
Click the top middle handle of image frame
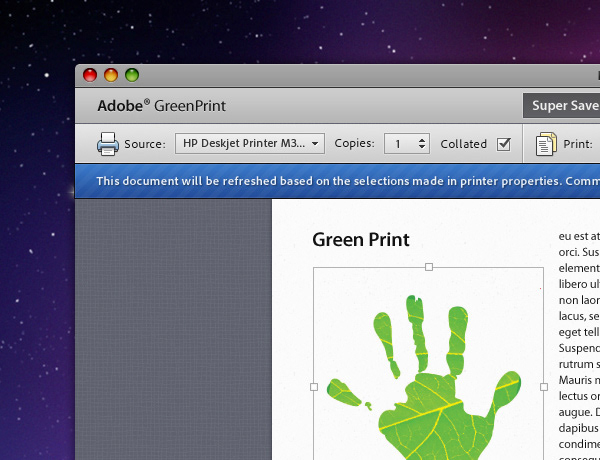429,267
